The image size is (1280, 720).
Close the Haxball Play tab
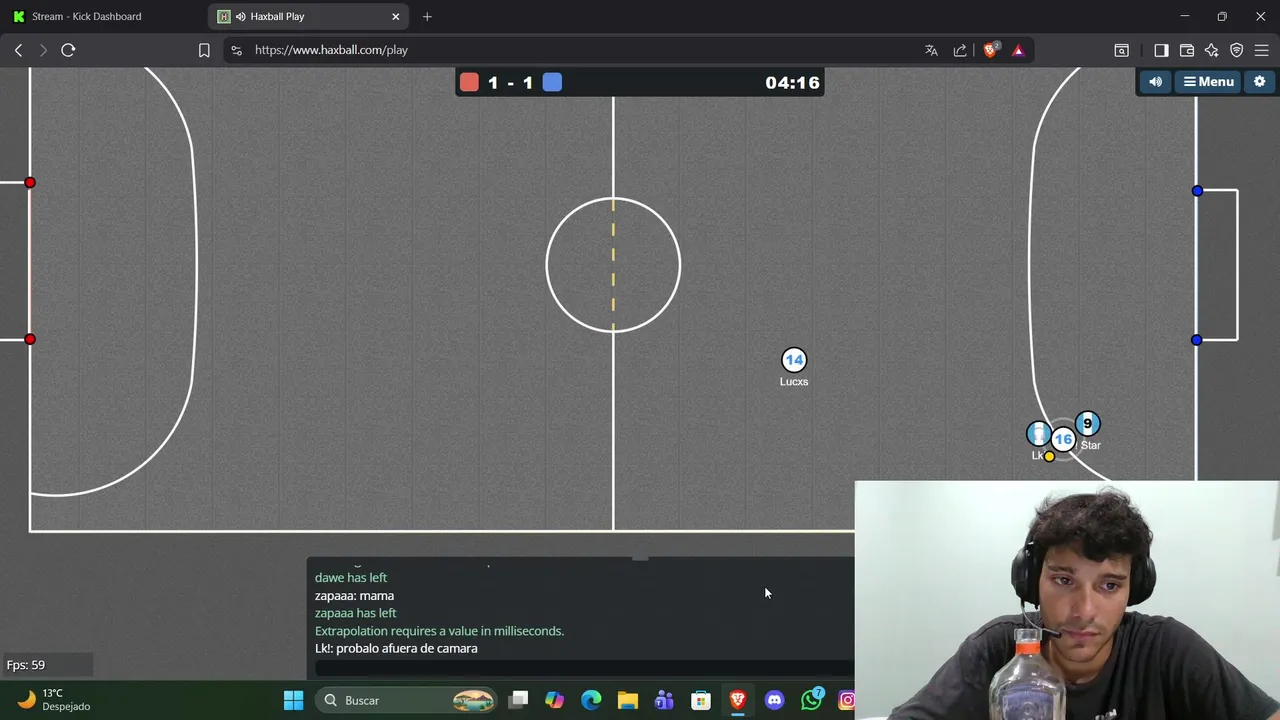396,16
